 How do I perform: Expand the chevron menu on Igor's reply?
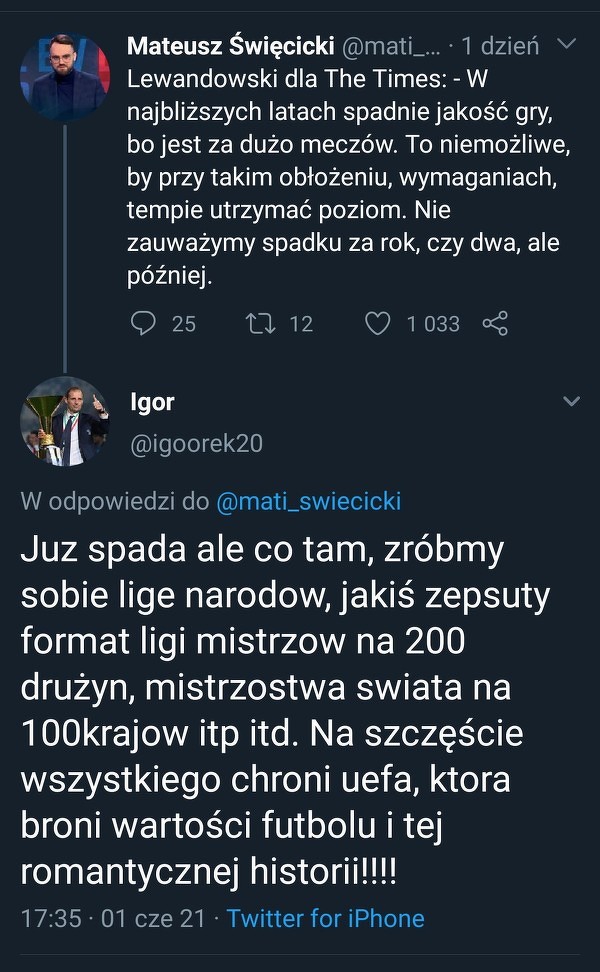click(x=572, y=402)
